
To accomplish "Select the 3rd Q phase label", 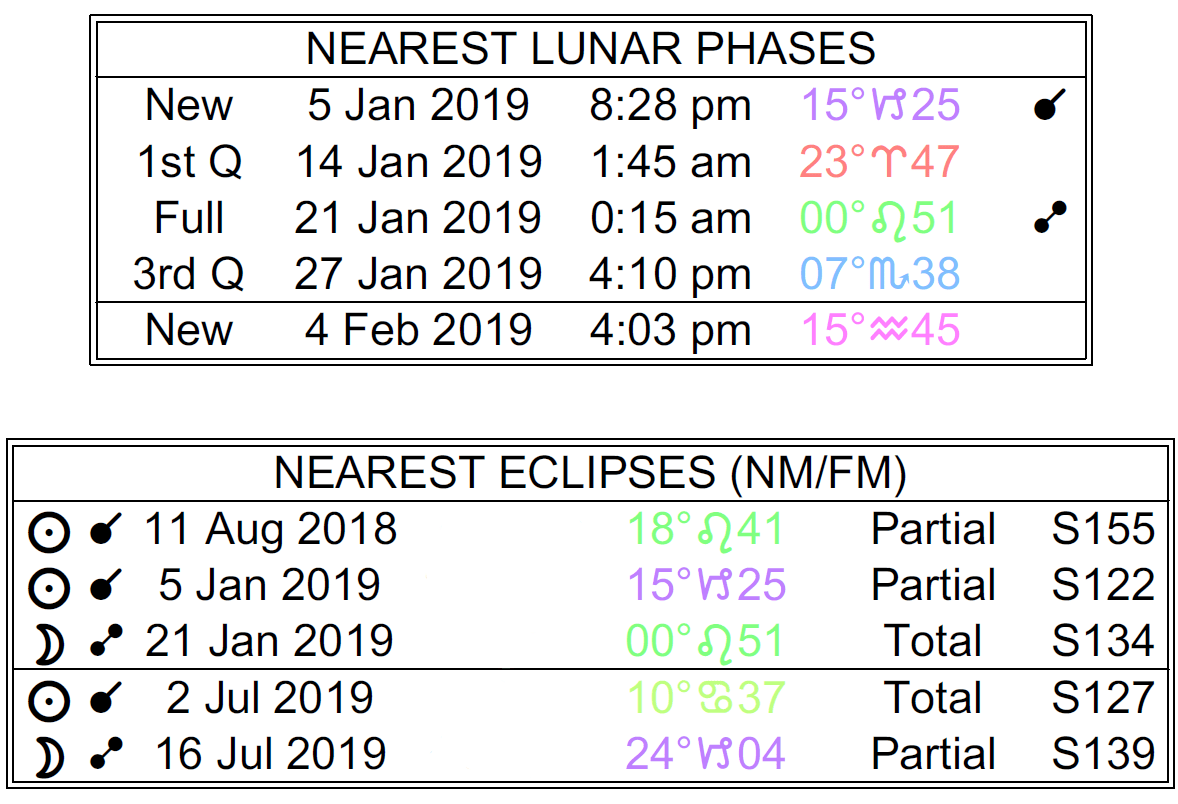I will tap(189, 274).
